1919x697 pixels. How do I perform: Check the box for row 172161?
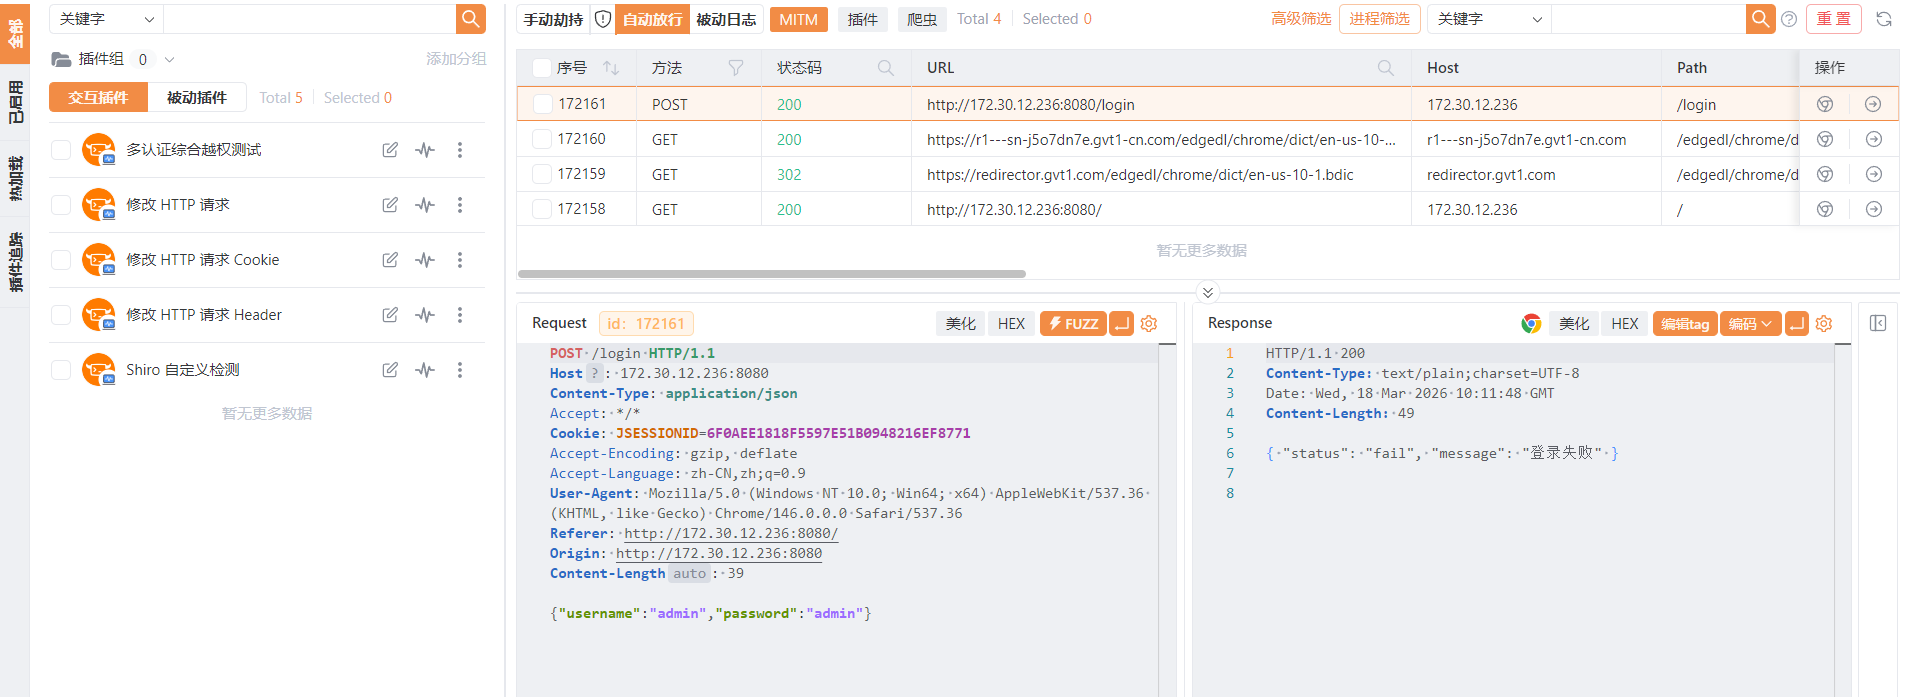[542, 104]
